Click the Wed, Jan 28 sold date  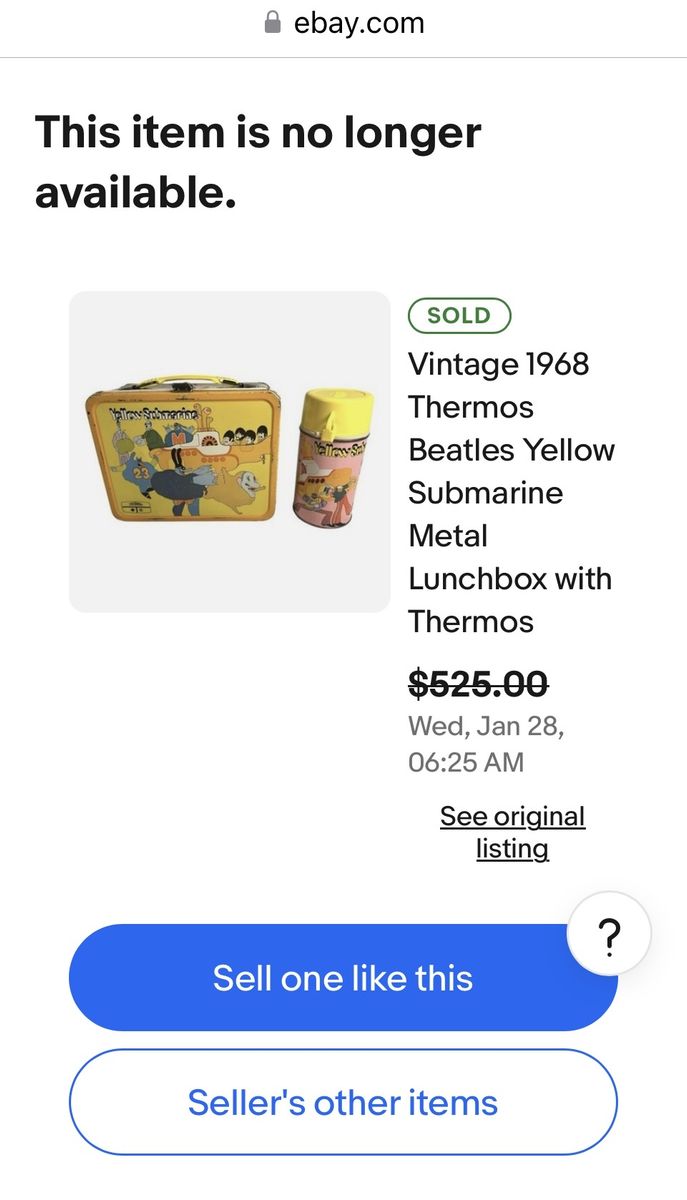coord(486,727)
